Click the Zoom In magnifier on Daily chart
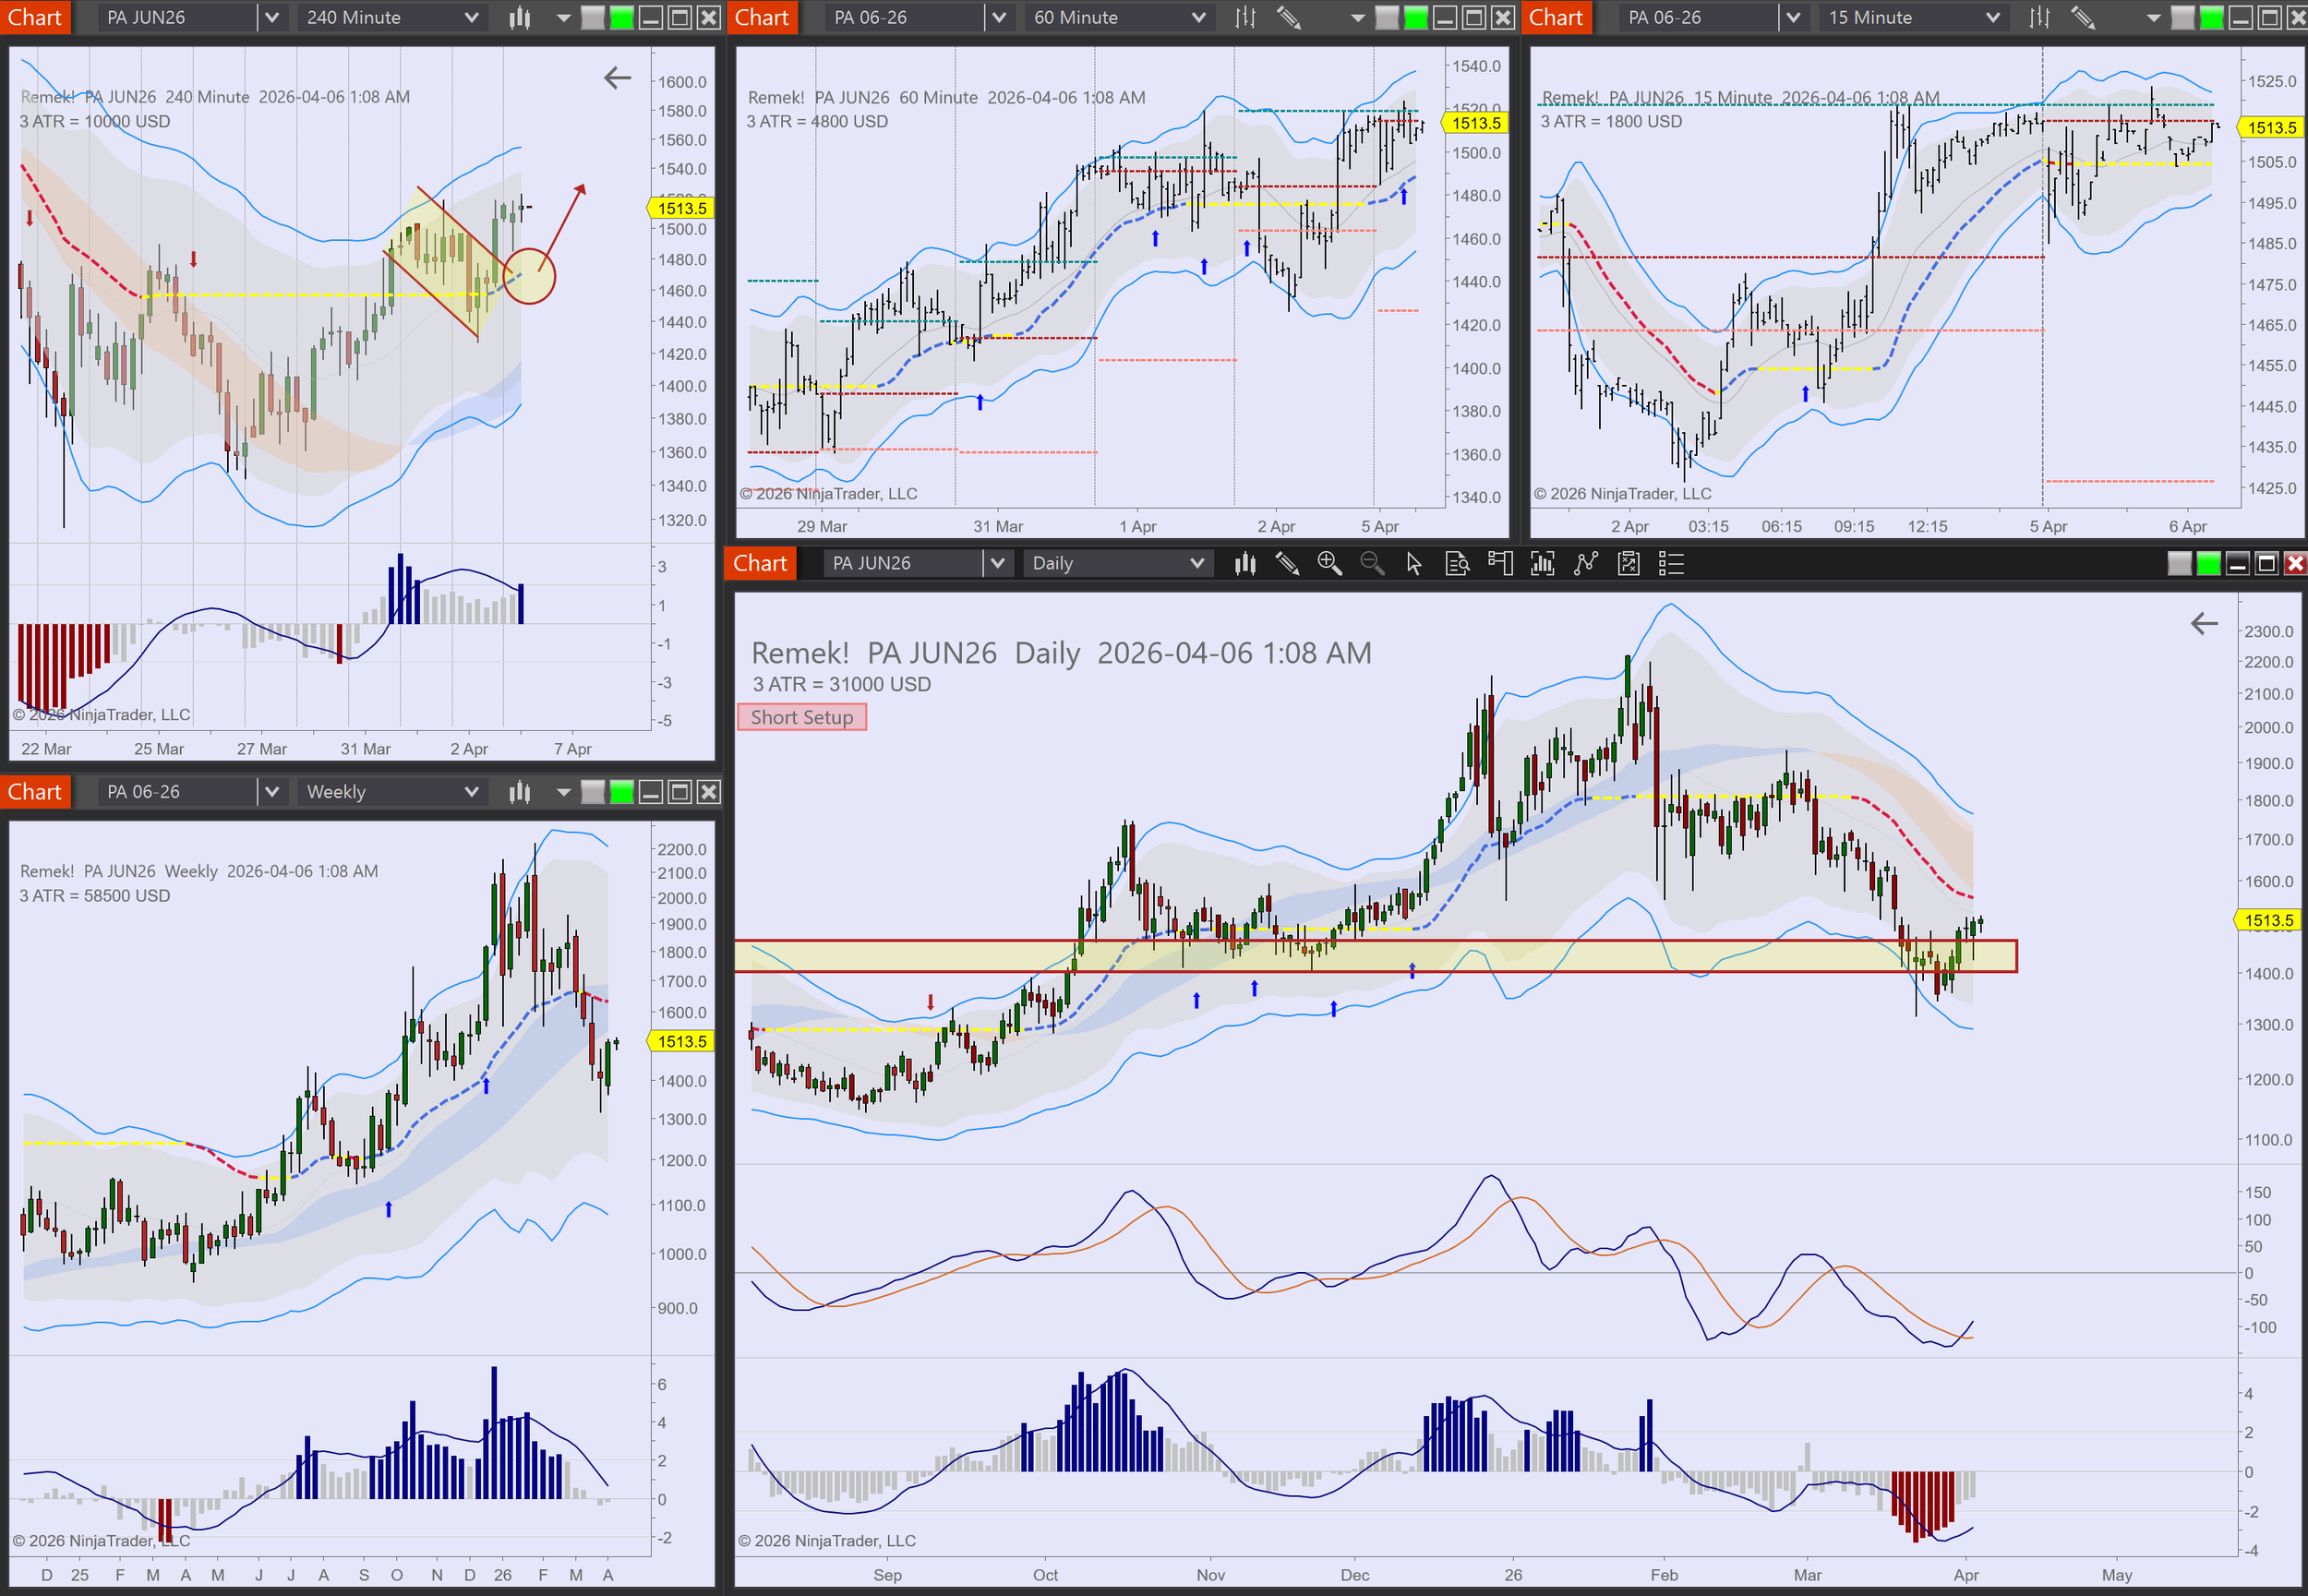Image resolution: width=2308 pixels, height=1596 pixels. (x=1329, y=563)
